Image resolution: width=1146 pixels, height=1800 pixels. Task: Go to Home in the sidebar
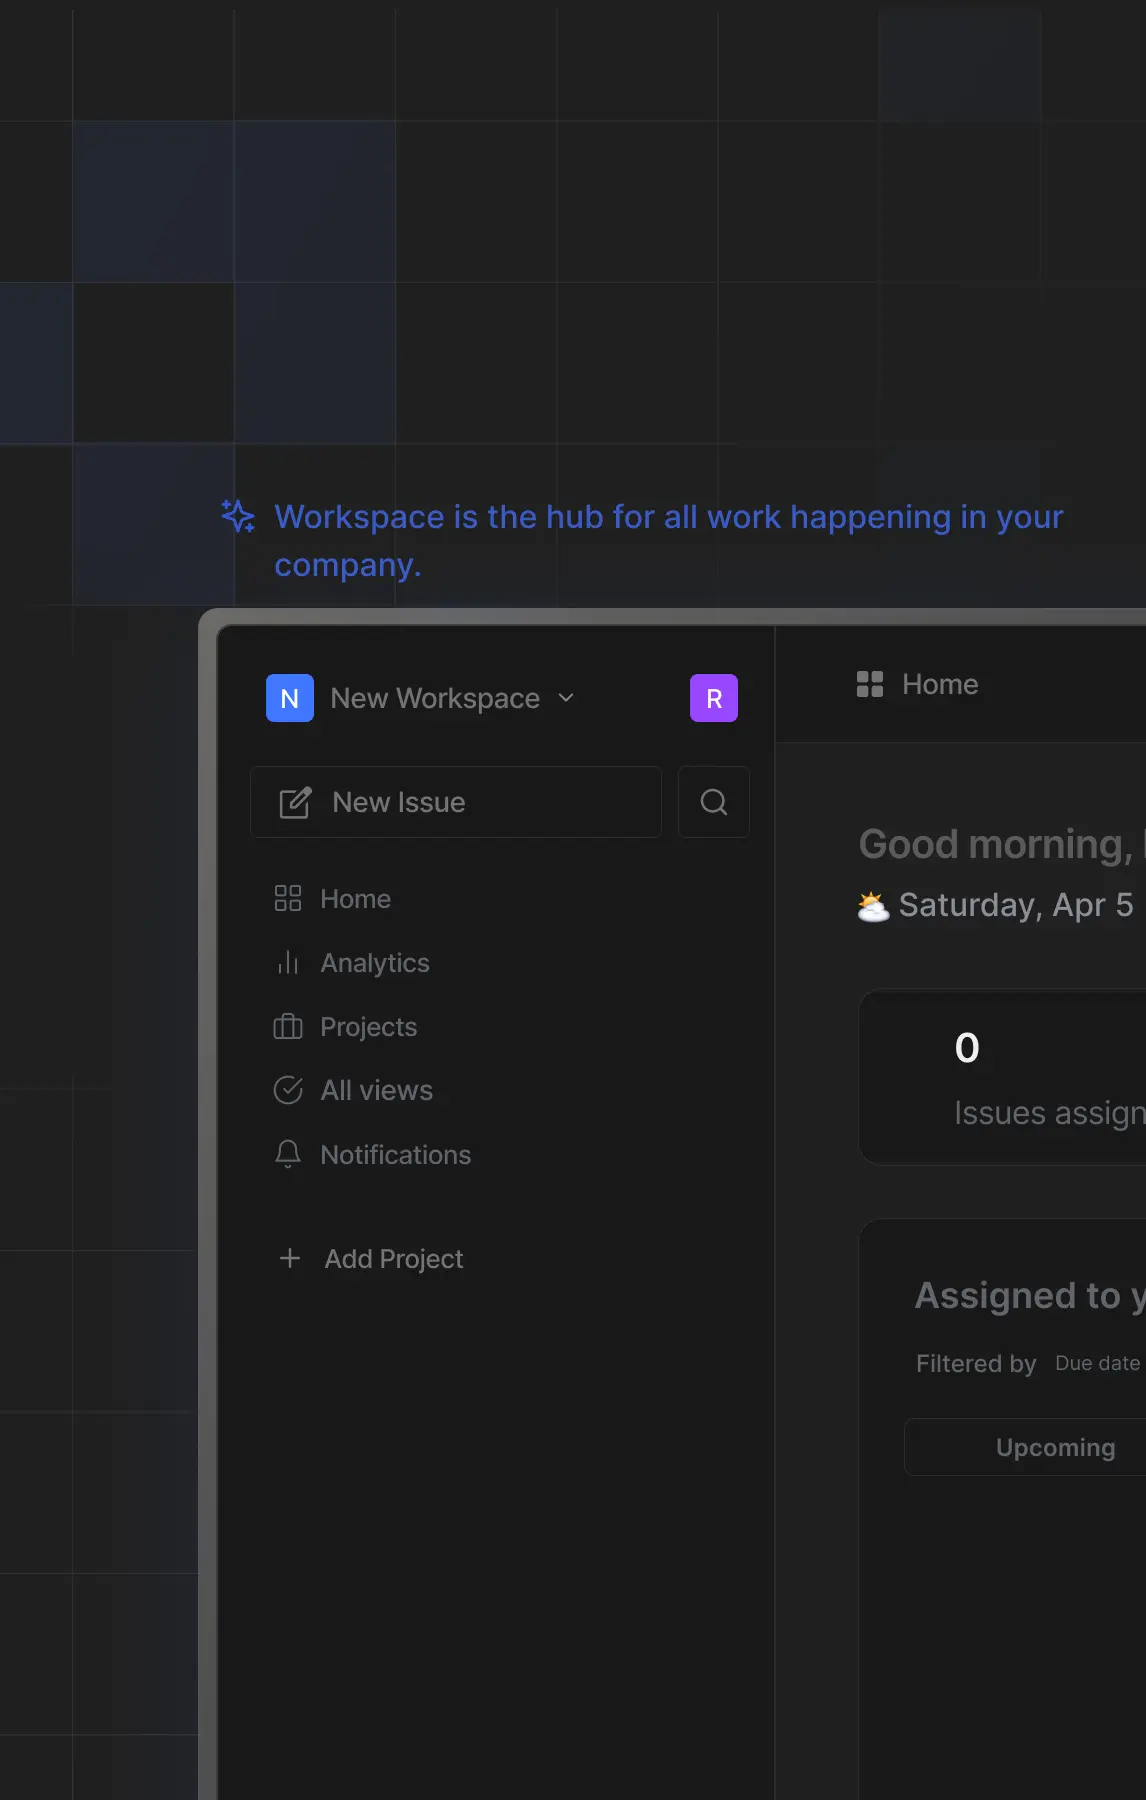point(355,899)
